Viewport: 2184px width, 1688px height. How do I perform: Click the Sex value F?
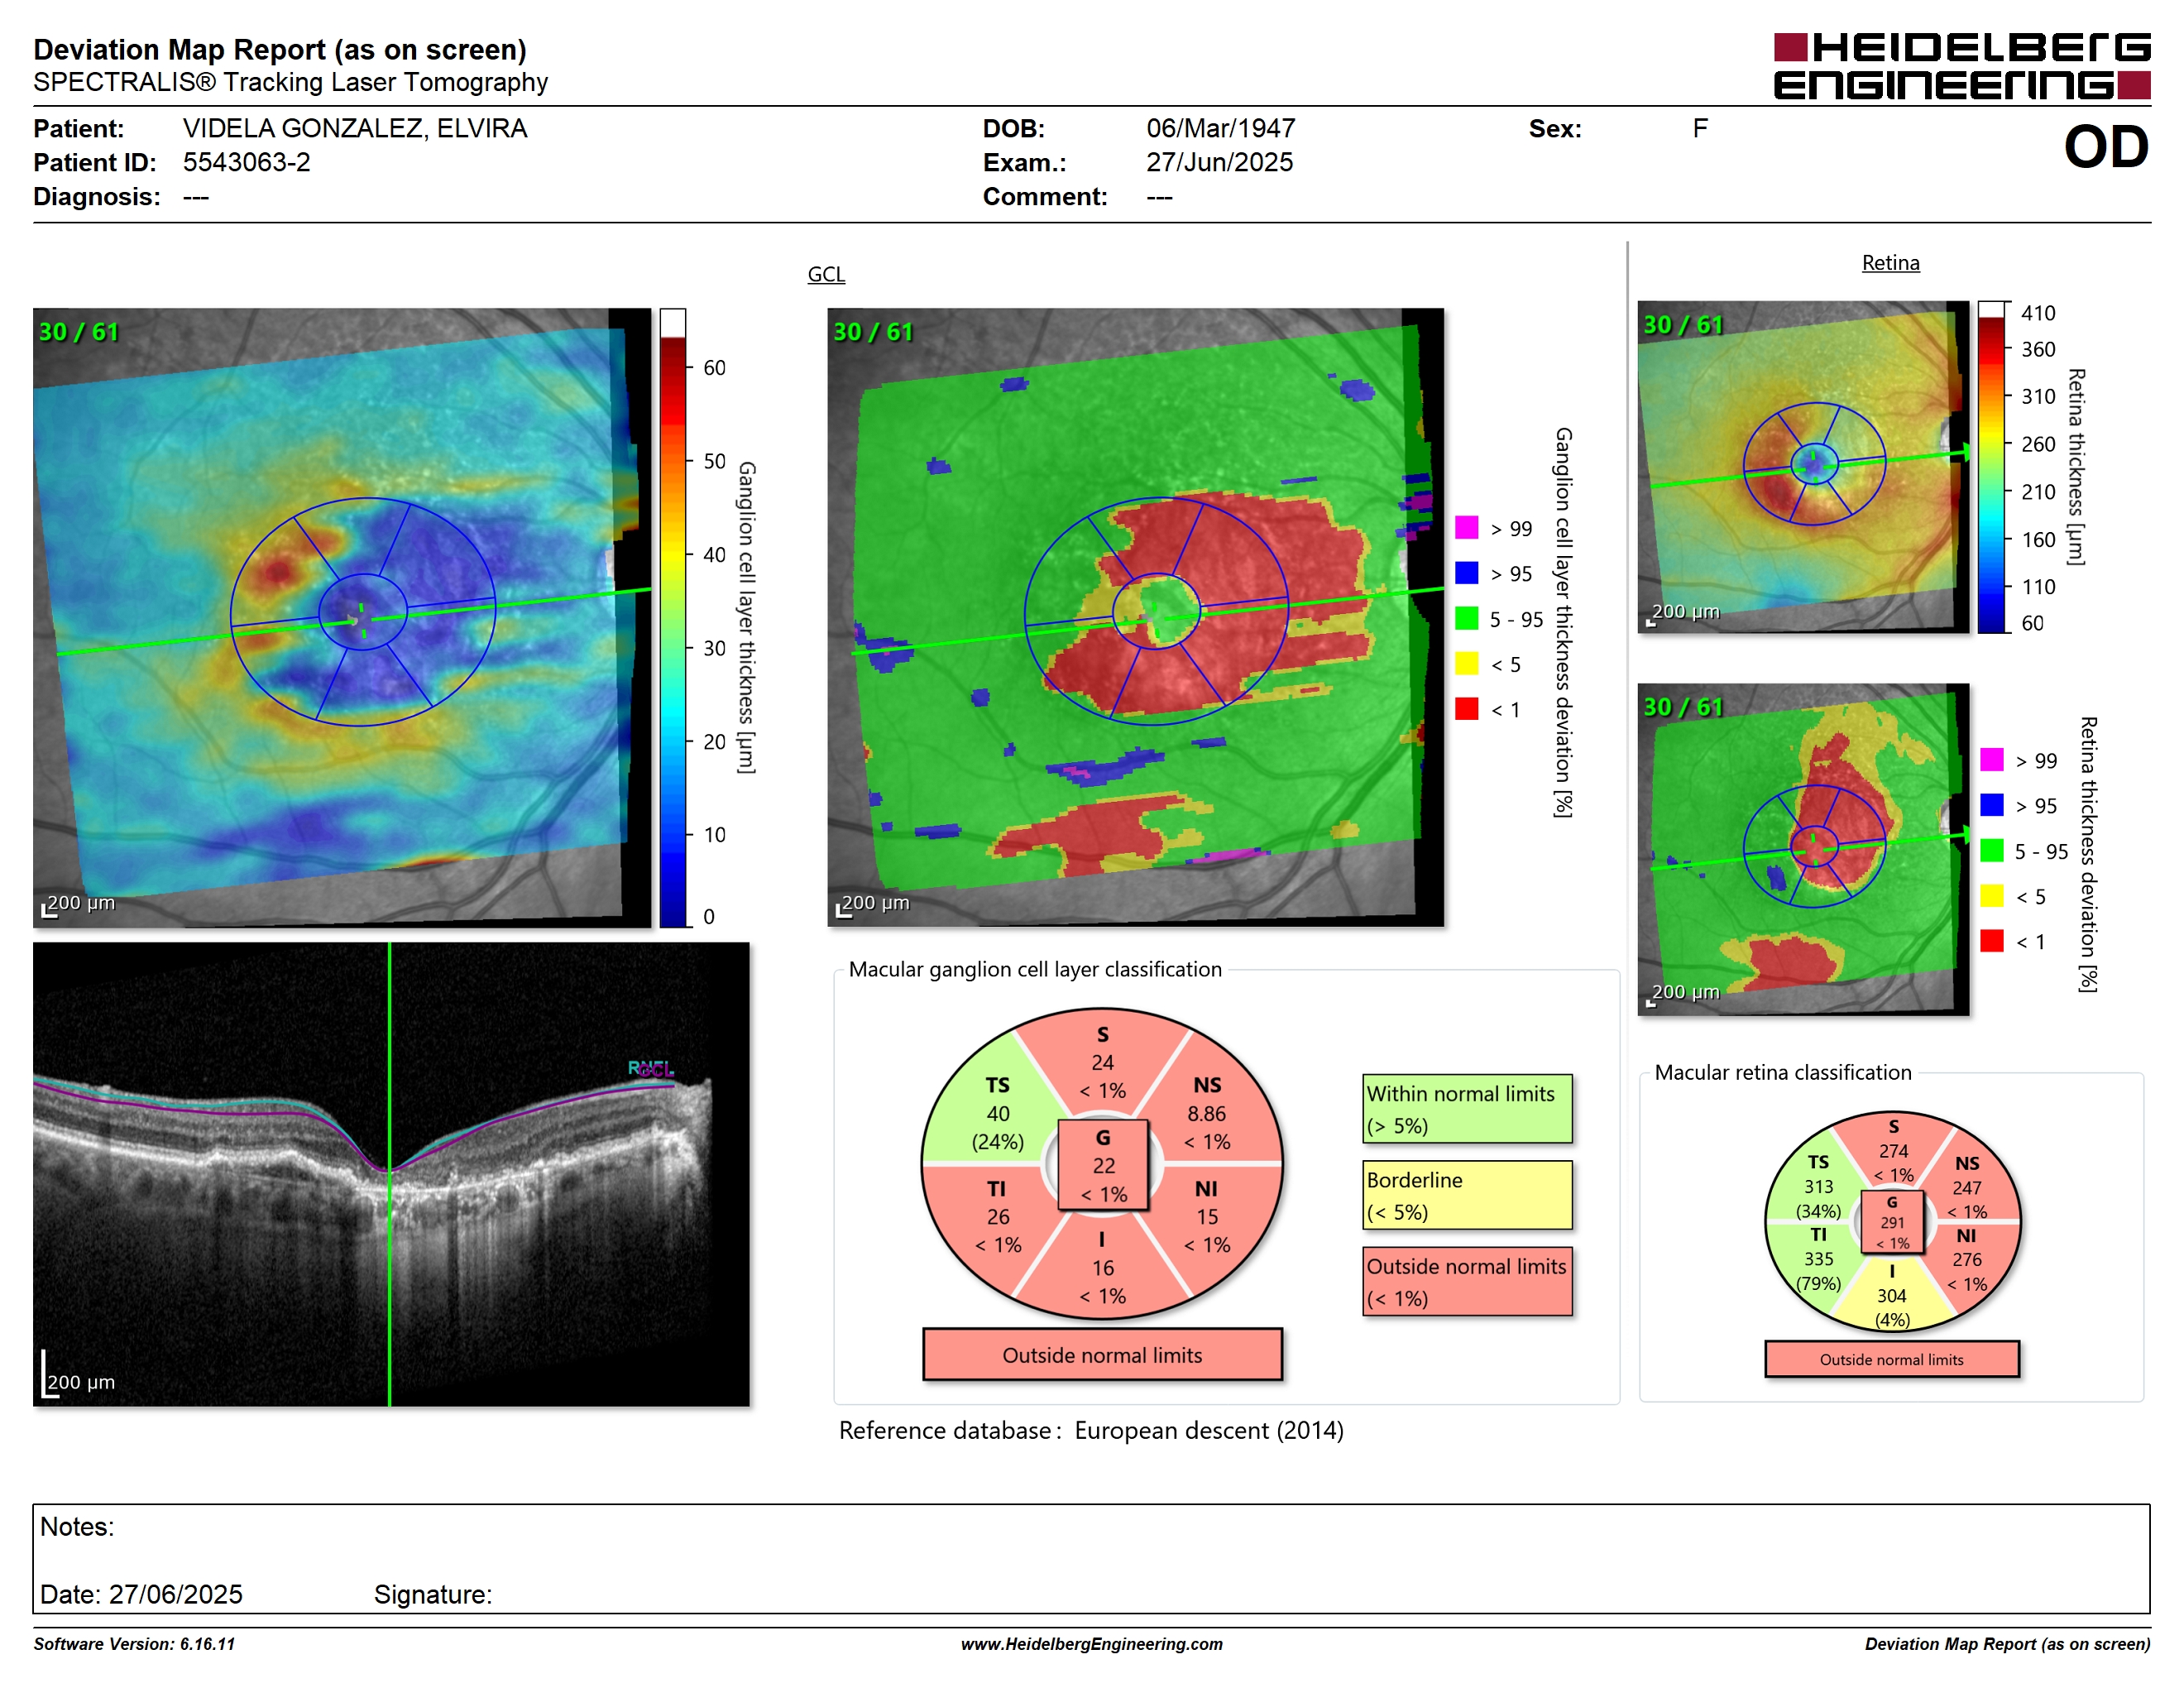tap(1699, 128)
